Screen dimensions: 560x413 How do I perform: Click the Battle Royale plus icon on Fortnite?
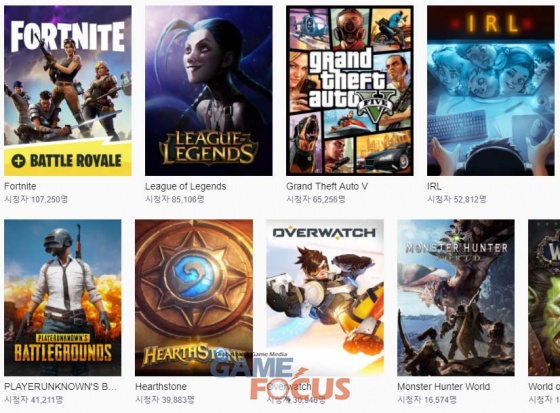[x=18, y=161]
